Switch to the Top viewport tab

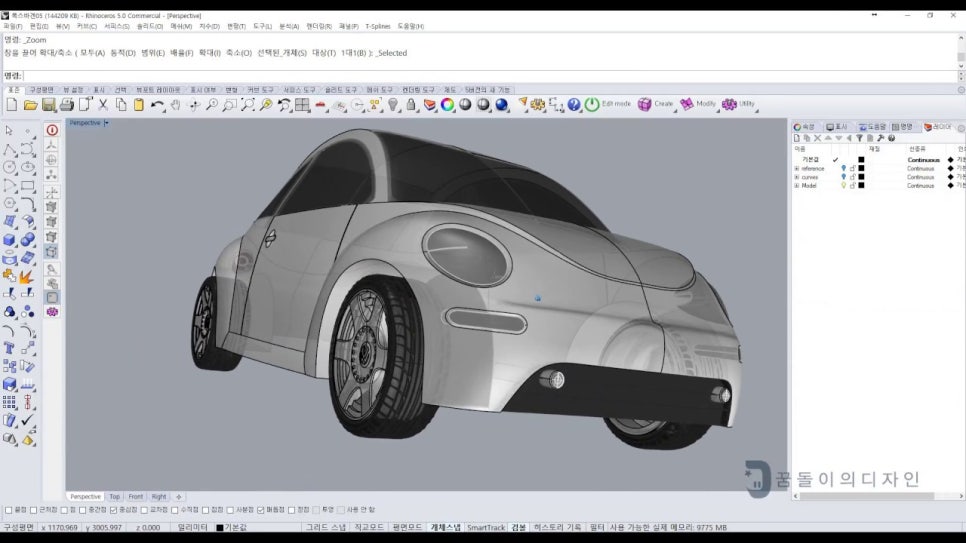tap(115, 497)
